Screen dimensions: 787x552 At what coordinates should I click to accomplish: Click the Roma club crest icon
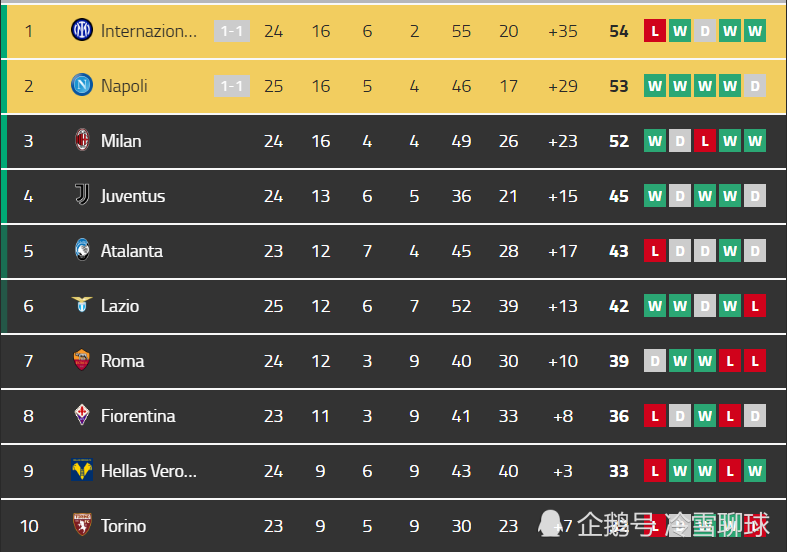[x=82, y=360]
